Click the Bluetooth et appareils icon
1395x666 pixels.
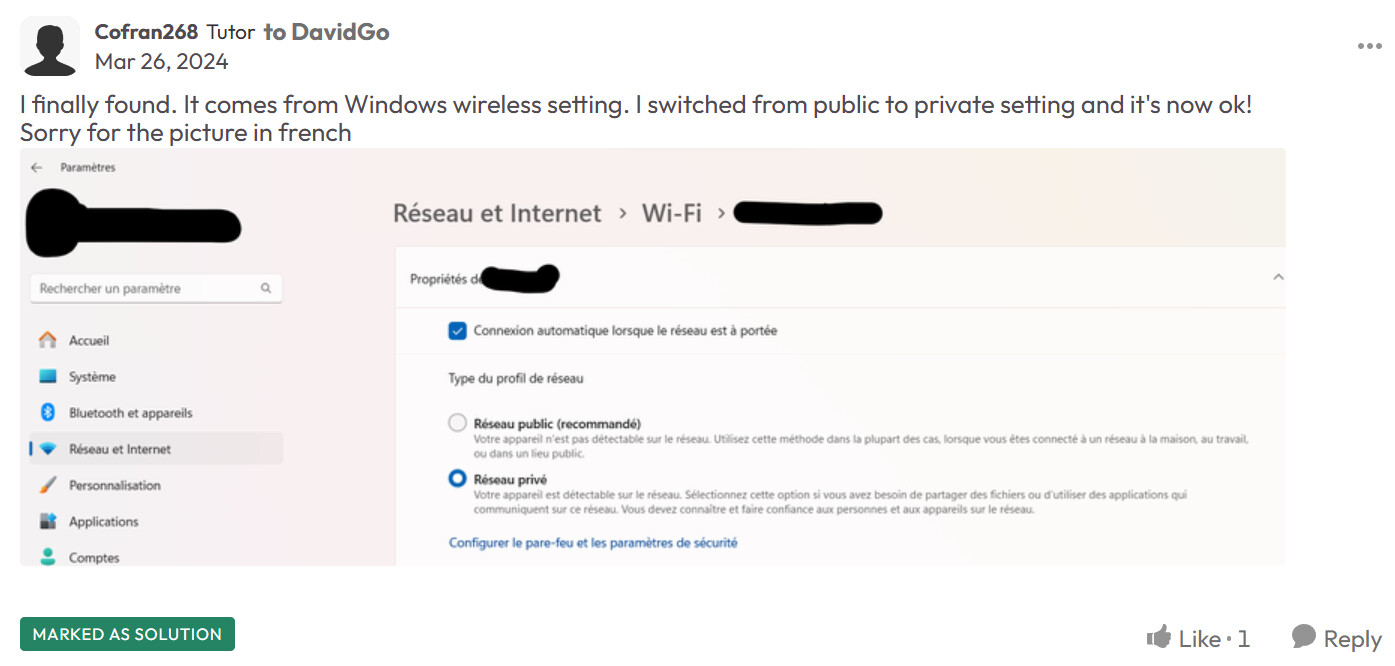pos(47,413)
